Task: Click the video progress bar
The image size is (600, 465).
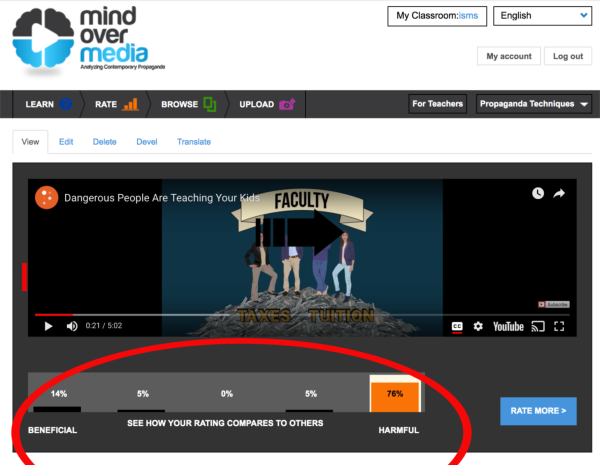Action: (300, 314)
